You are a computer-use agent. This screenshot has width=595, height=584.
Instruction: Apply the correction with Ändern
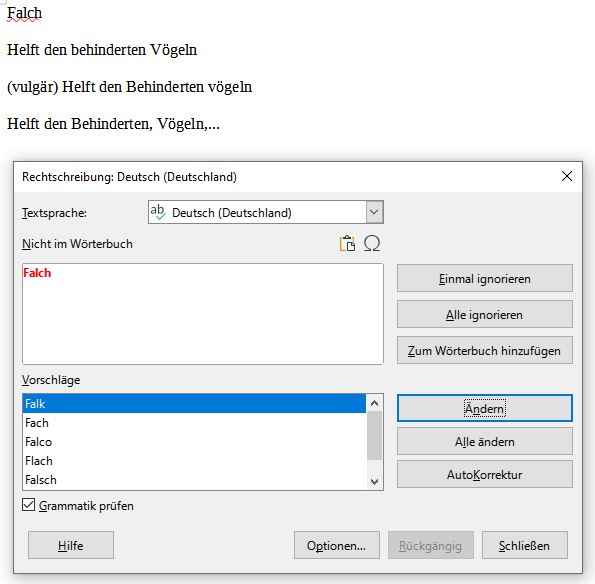click(485, 408)
